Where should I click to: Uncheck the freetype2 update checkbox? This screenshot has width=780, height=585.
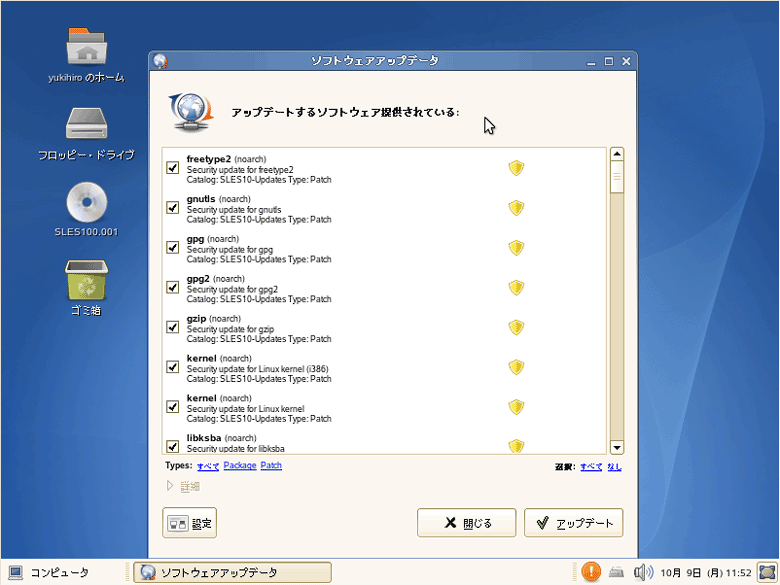[173, 168]
